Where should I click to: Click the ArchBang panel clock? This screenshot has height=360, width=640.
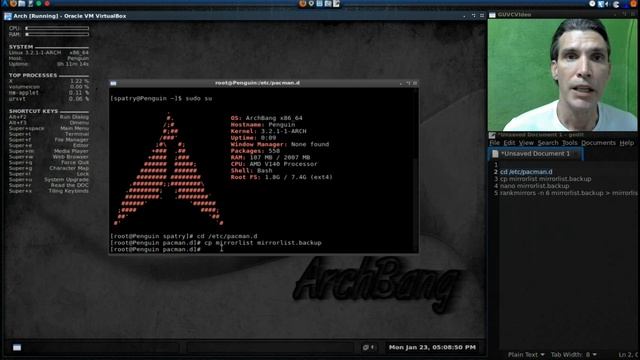432,347
